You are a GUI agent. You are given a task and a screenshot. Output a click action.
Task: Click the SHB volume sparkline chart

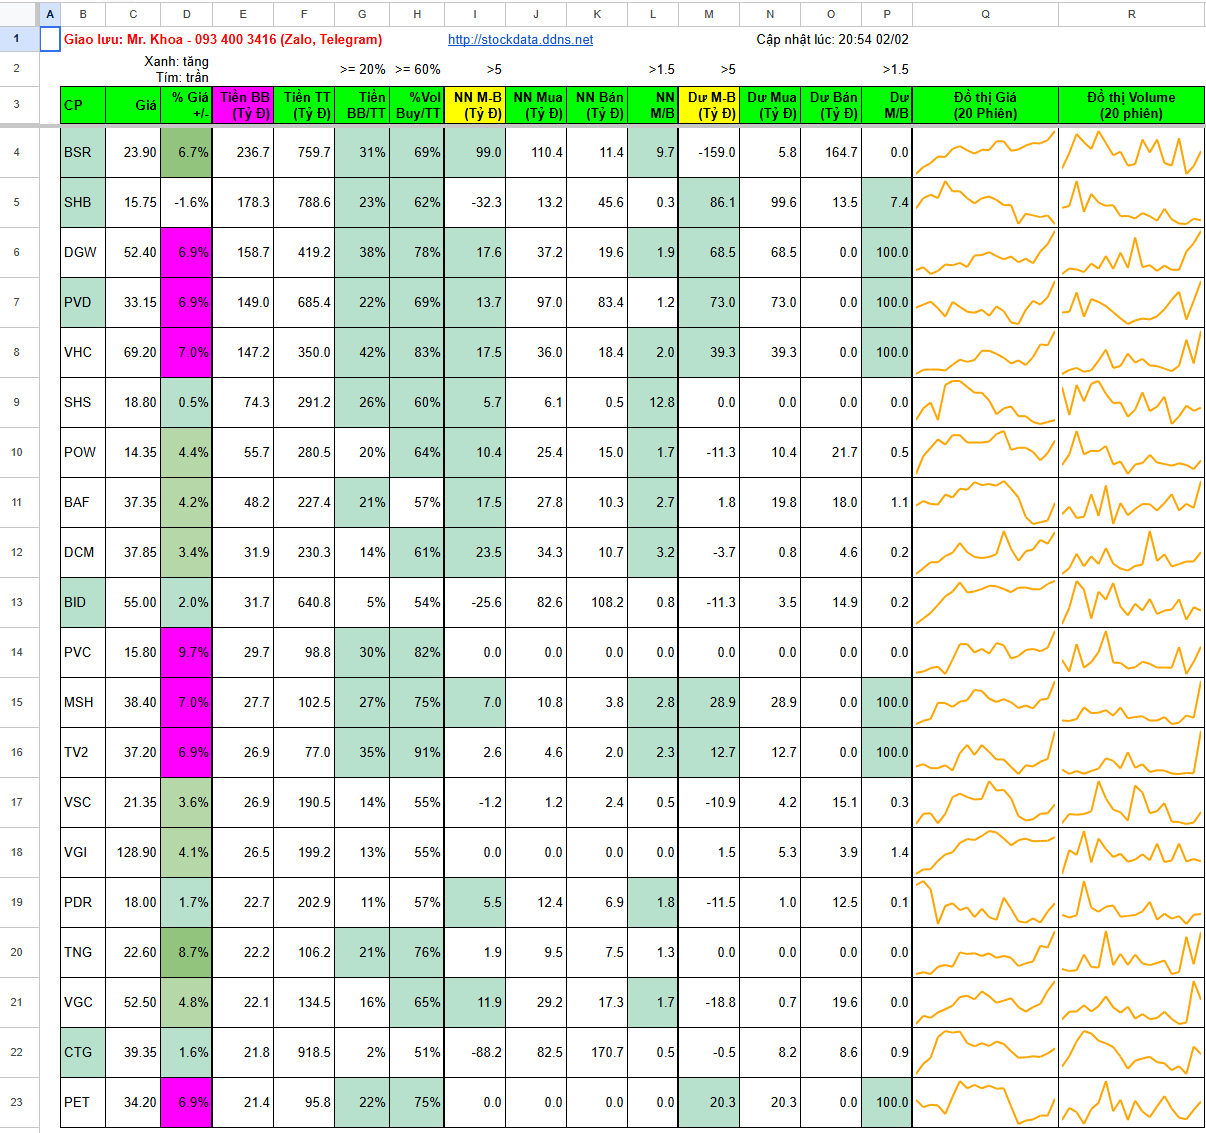pyautogui.click(x=1131, y=202)
